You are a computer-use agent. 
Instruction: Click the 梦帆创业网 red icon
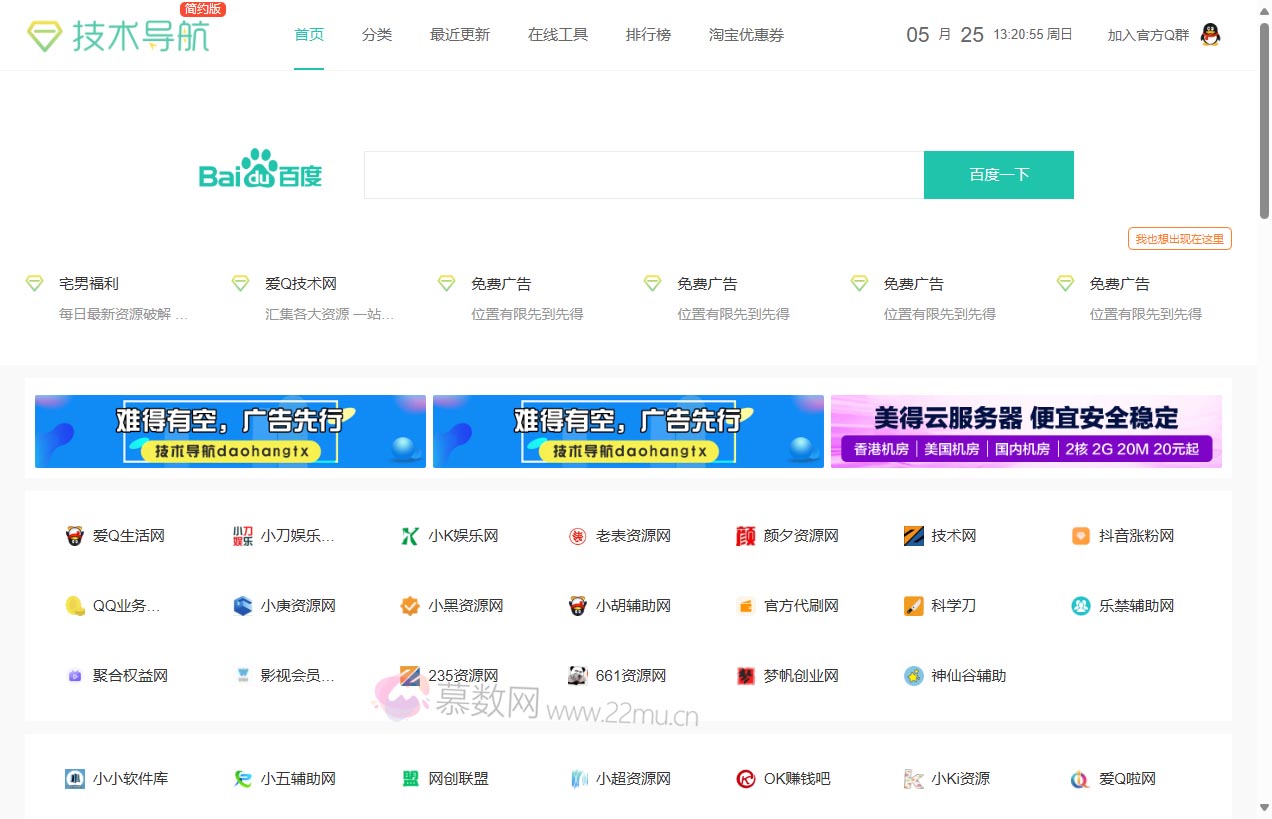(745, 675)
